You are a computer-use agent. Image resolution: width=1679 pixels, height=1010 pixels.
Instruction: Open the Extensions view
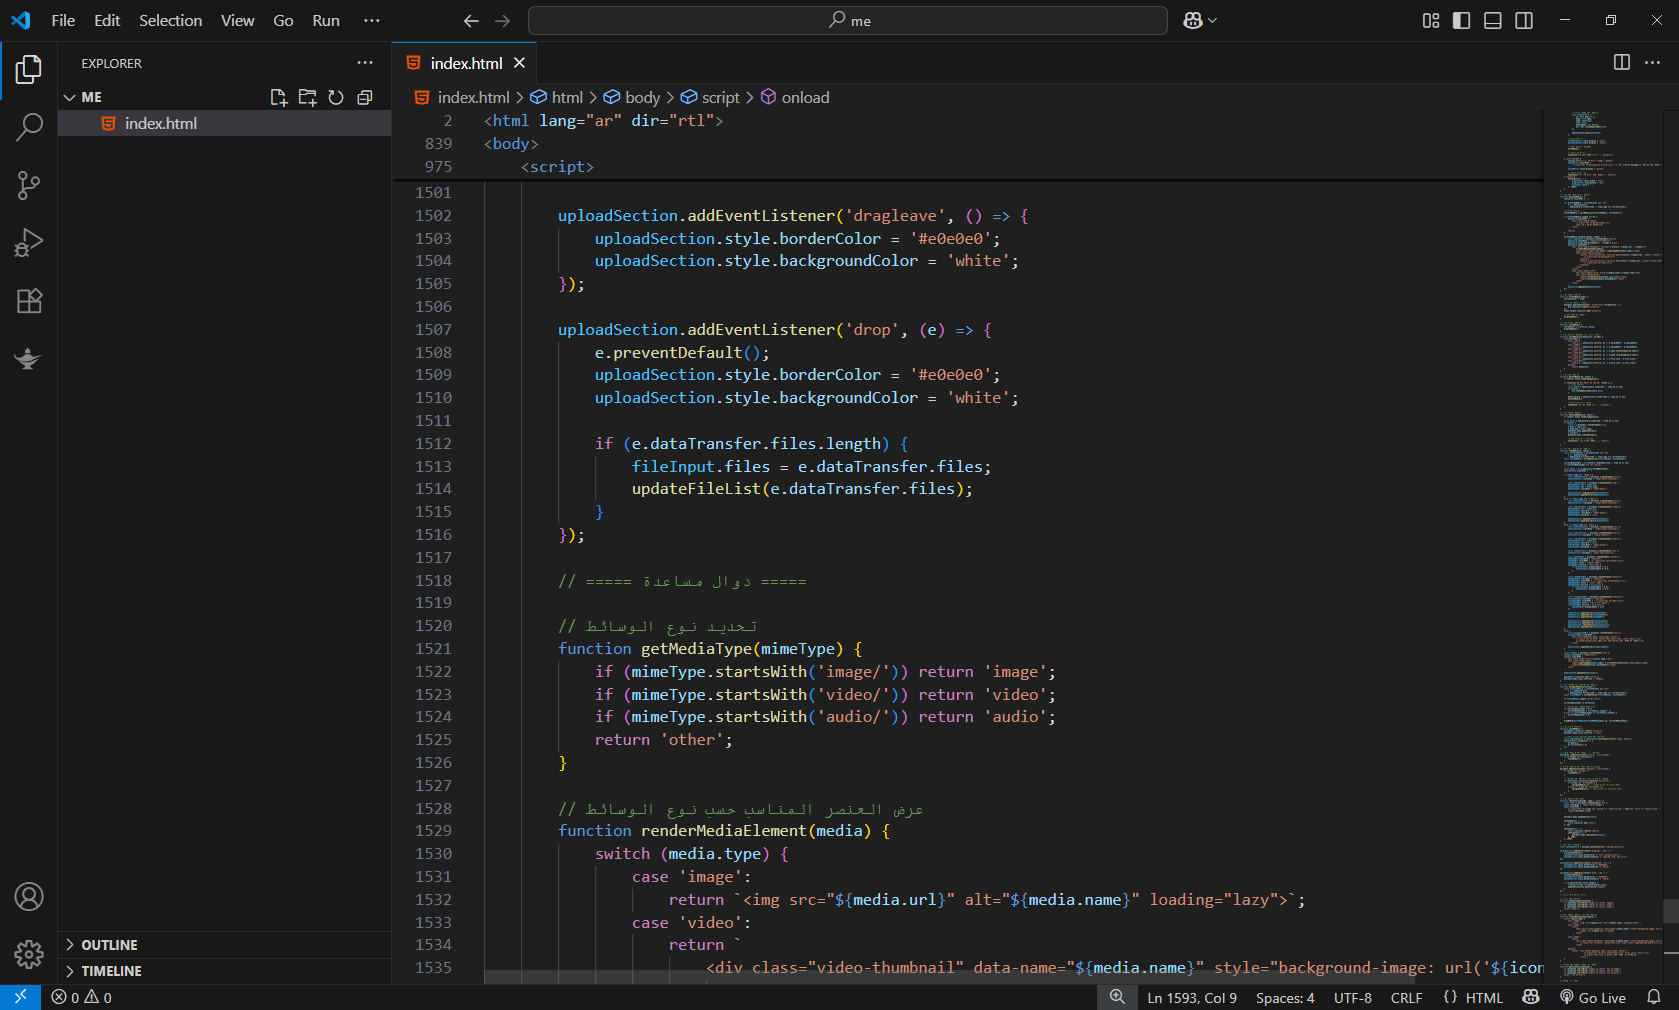click(29, 301)
